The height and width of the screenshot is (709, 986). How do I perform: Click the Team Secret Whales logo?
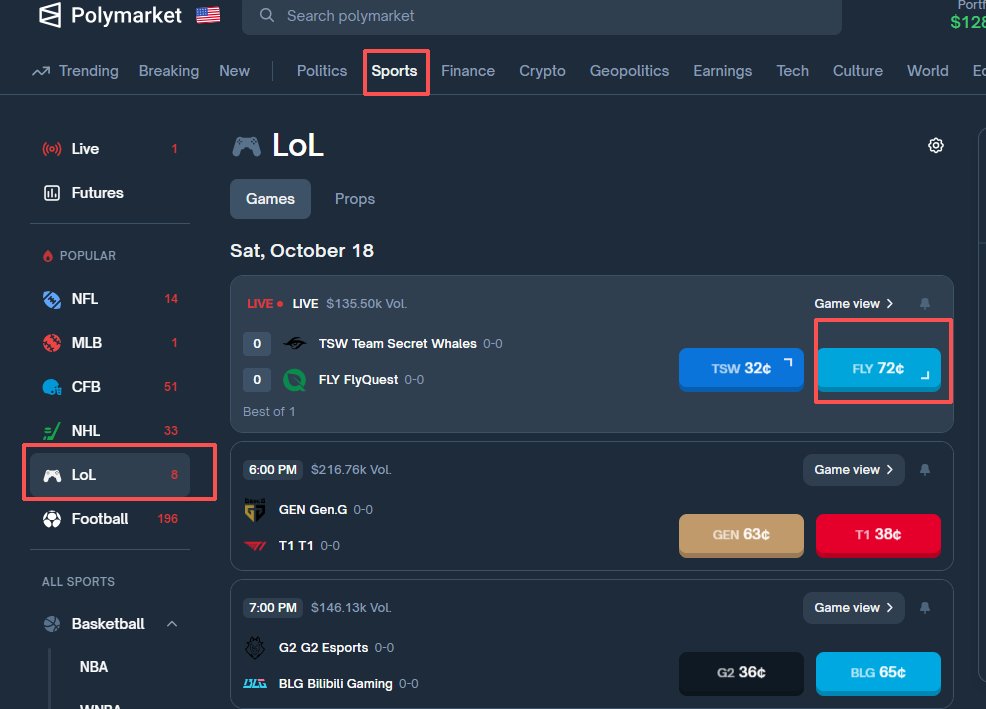pyautogui.click(x=294, y=343)
